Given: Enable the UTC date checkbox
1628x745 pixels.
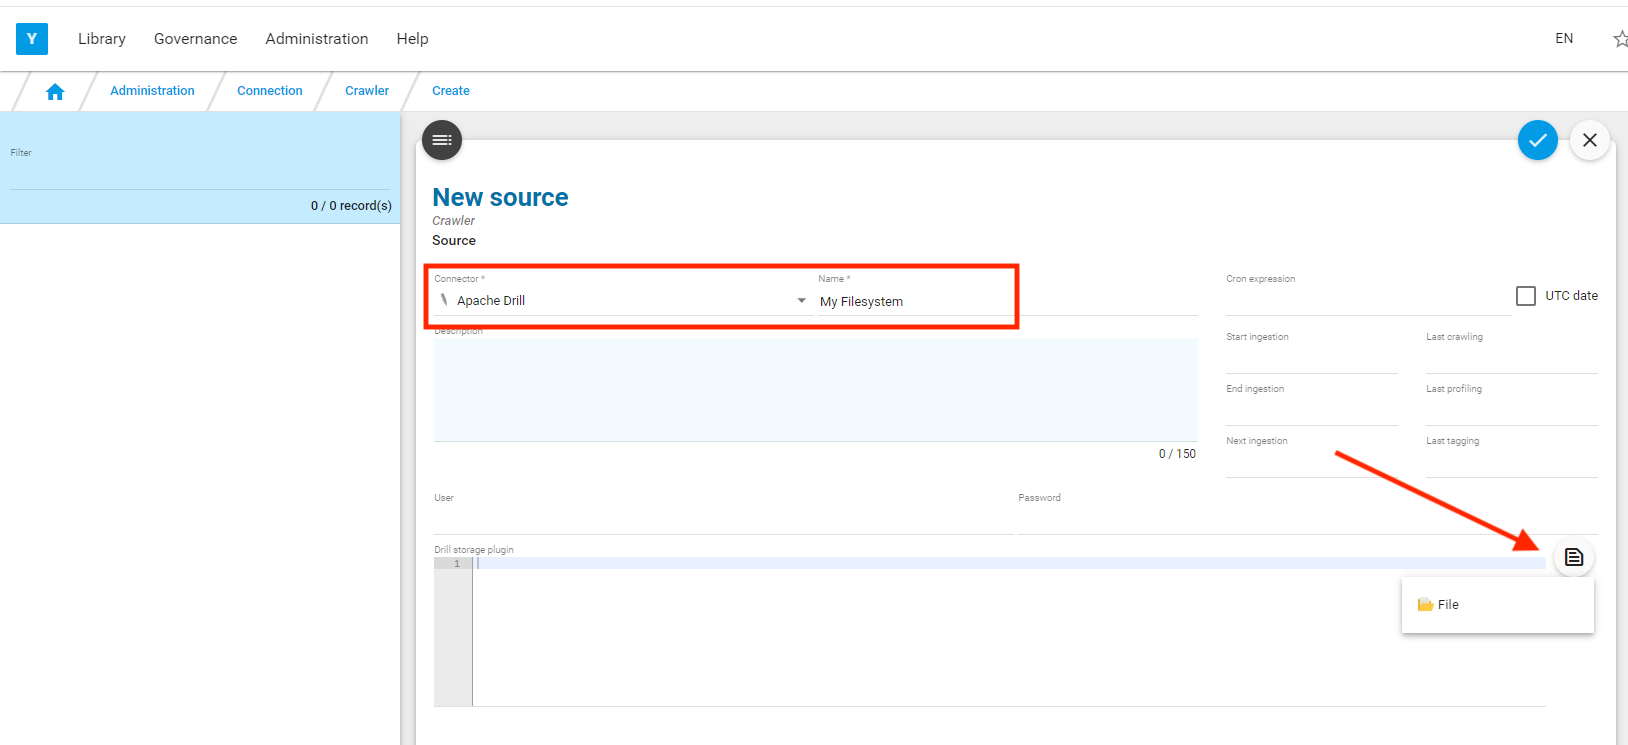Looking at the screenshot, I should point(1526,296).
